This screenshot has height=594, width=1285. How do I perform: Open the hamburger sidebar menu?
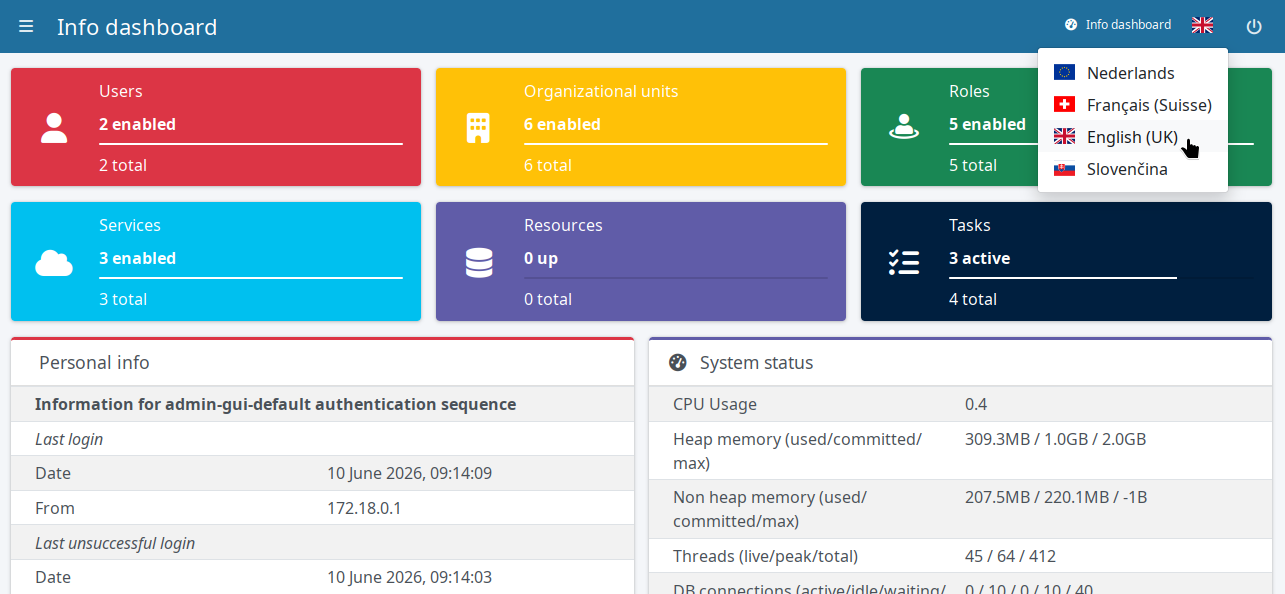[26, 26]
